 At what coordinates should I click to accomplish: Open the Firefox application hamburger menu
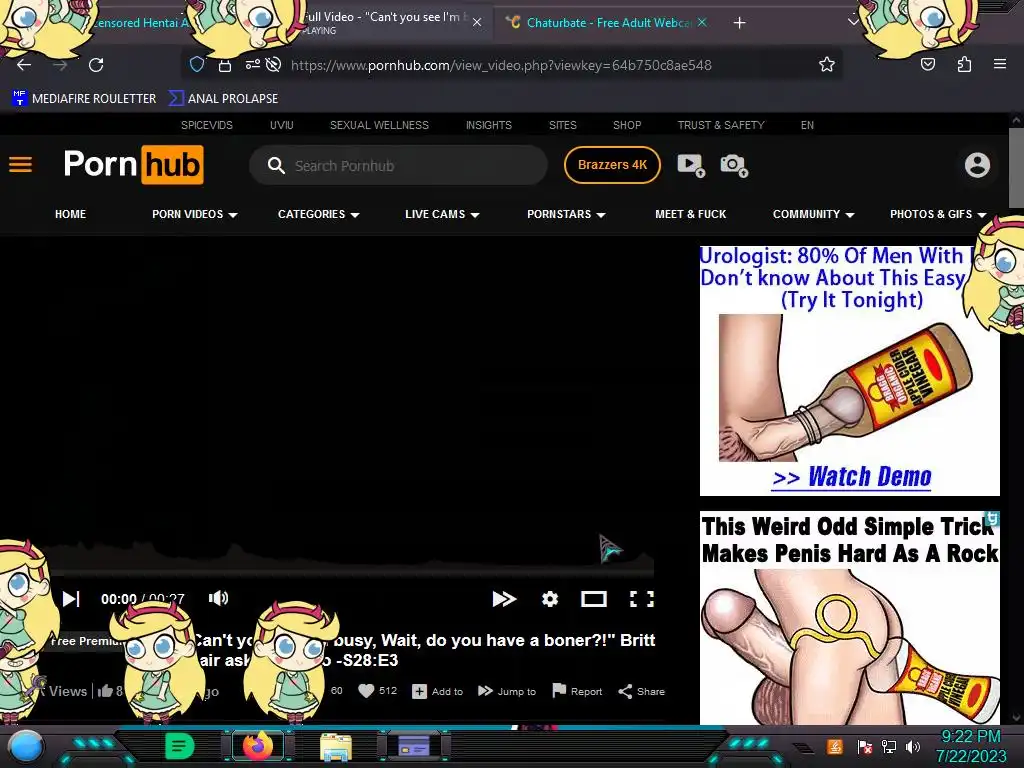(x=999, y=64)
